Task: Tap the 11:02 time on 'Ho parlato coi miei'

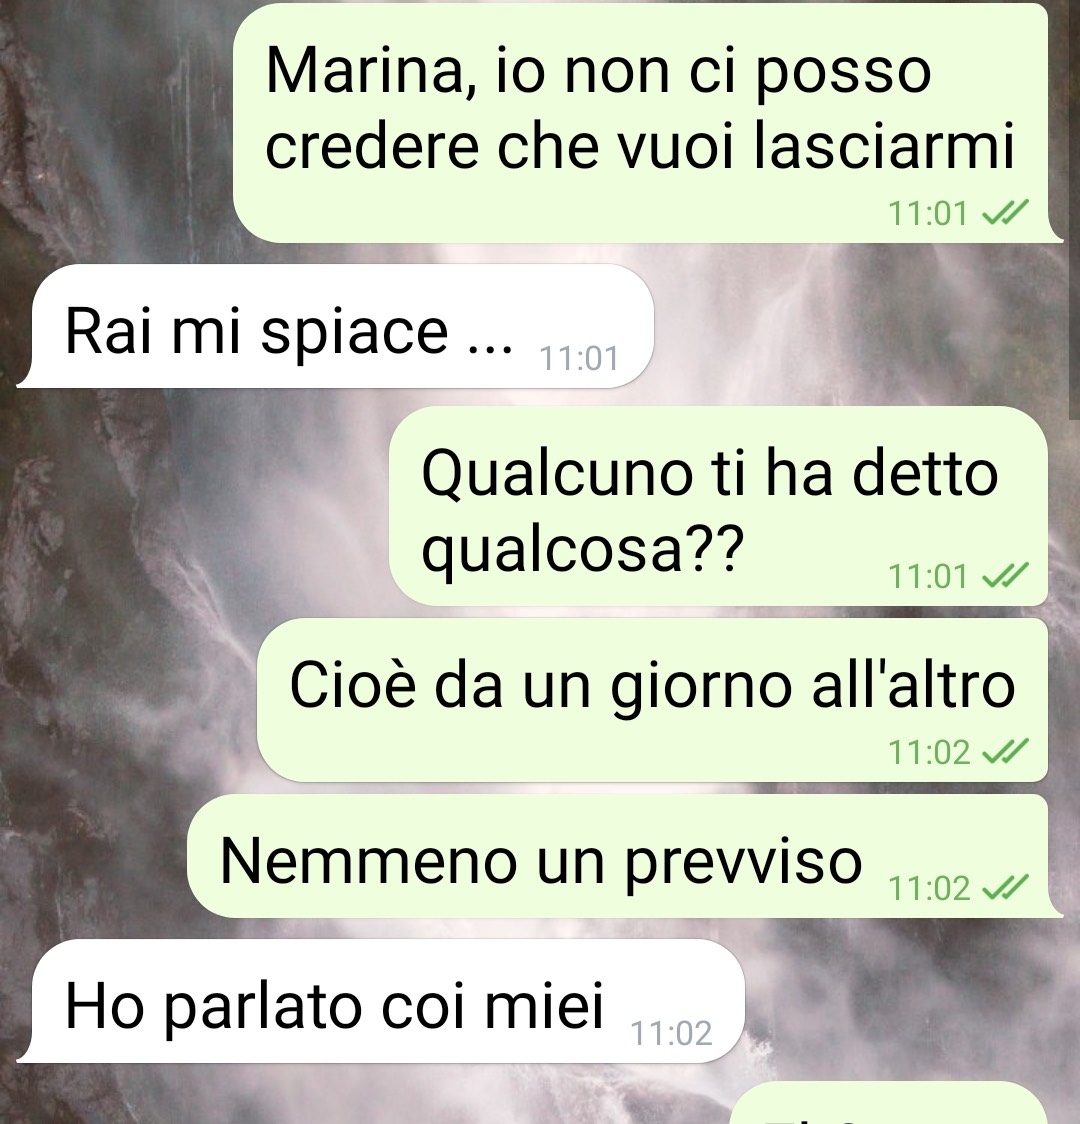Action: click(671, 1034)
